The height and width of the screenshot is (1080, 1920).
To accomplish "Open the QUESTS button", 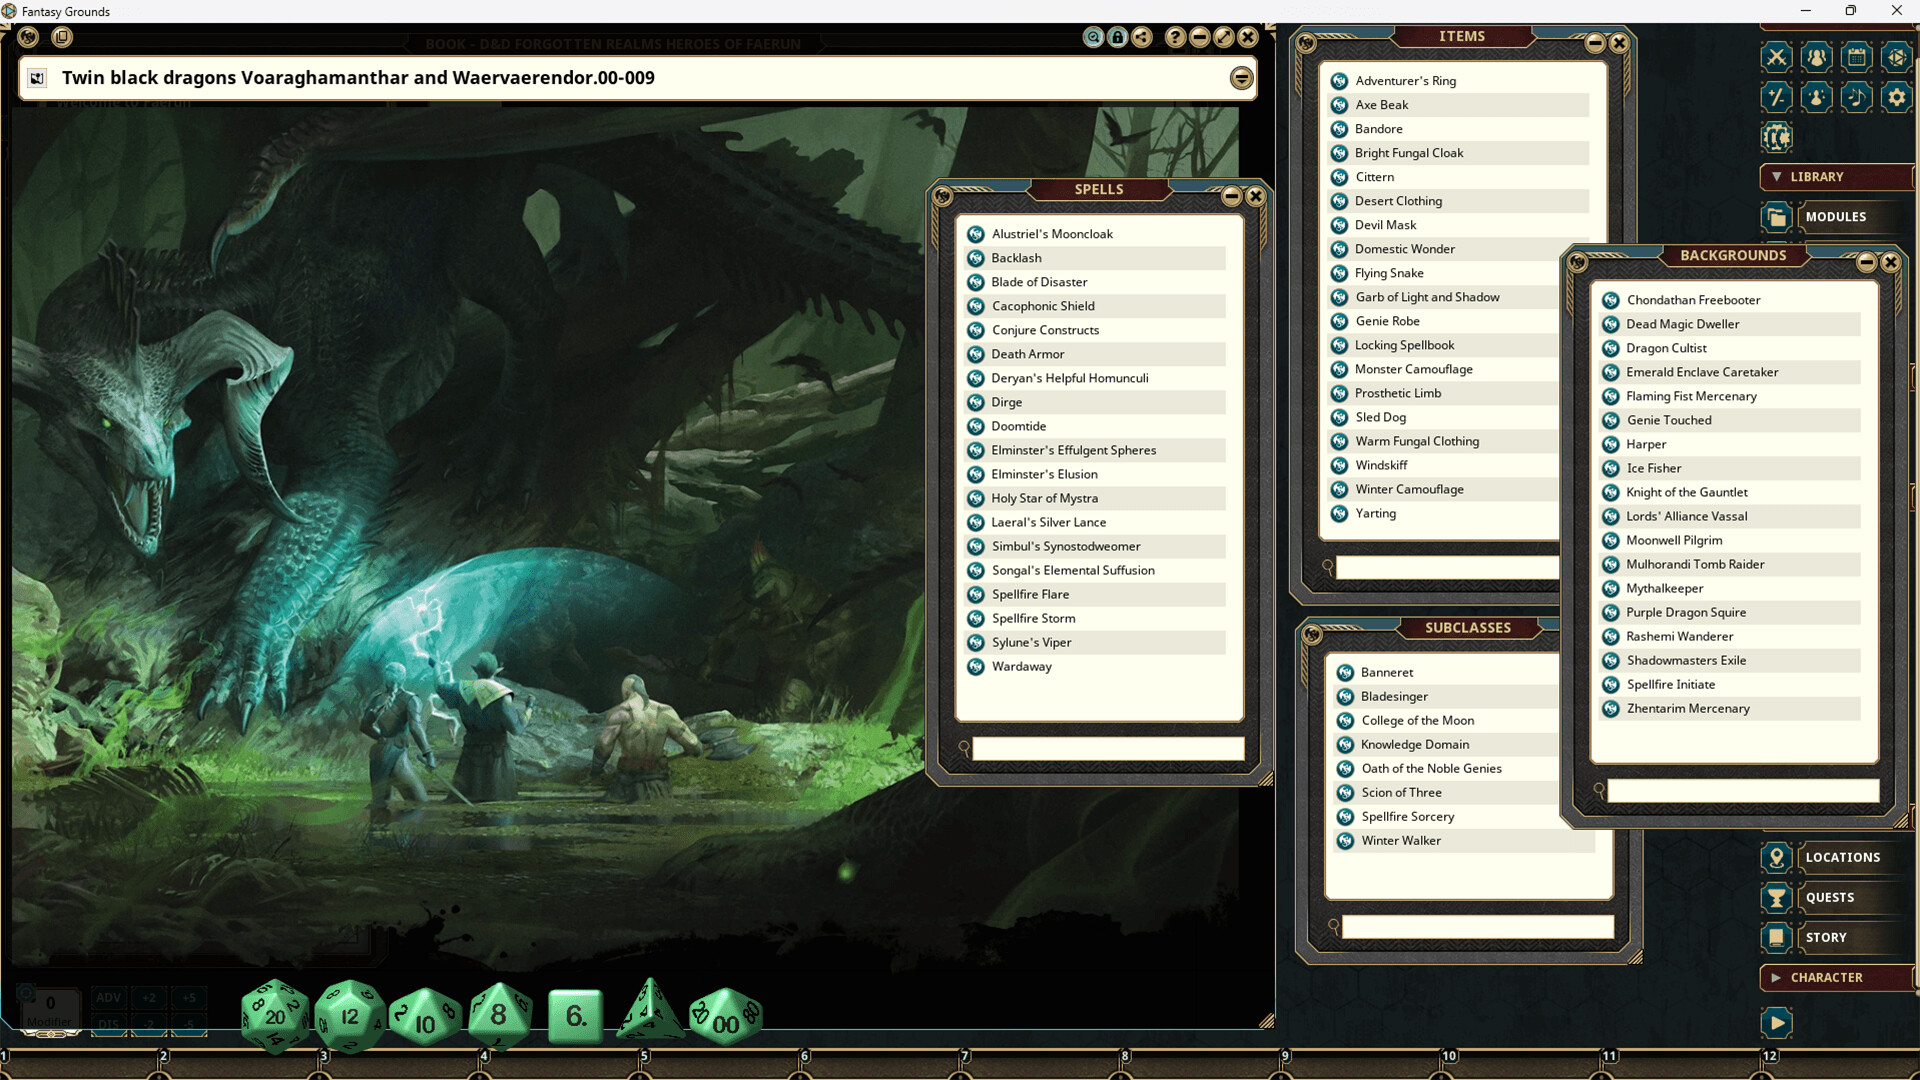I will pyautogui.click(x=1830, y=897).
